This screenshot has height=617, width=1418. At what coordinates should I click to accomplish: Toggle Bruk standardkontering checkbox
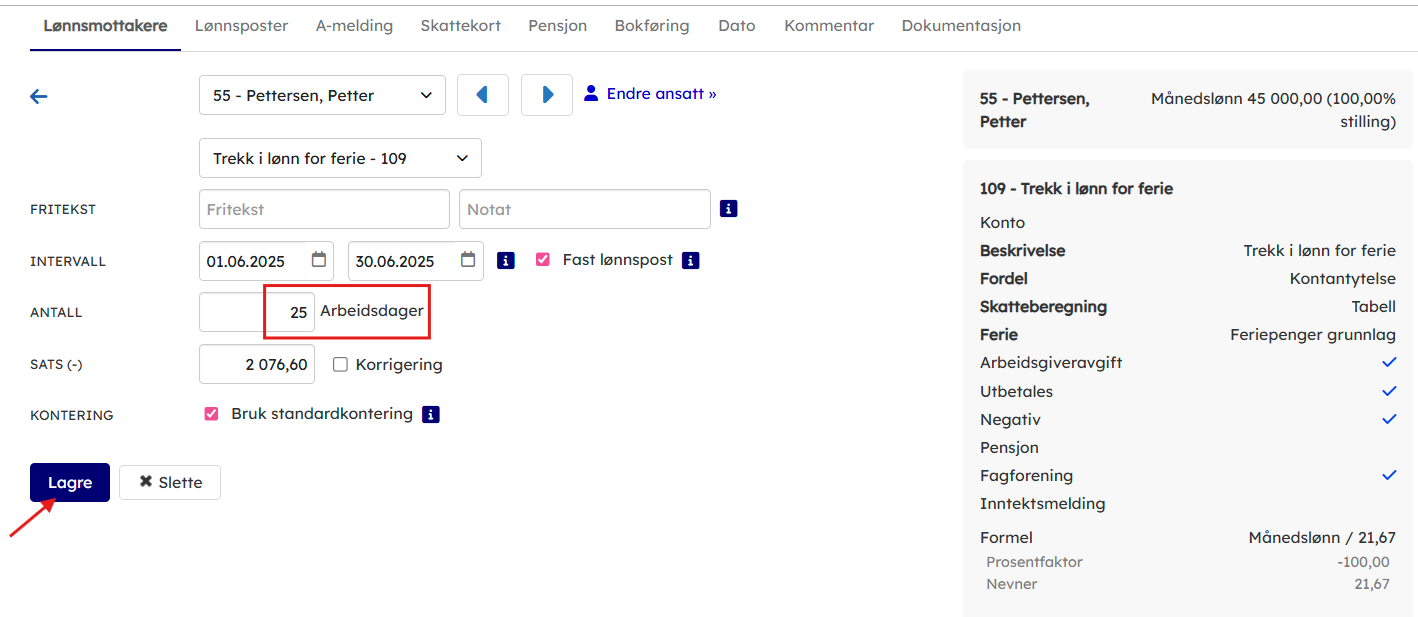pos(211,414)
